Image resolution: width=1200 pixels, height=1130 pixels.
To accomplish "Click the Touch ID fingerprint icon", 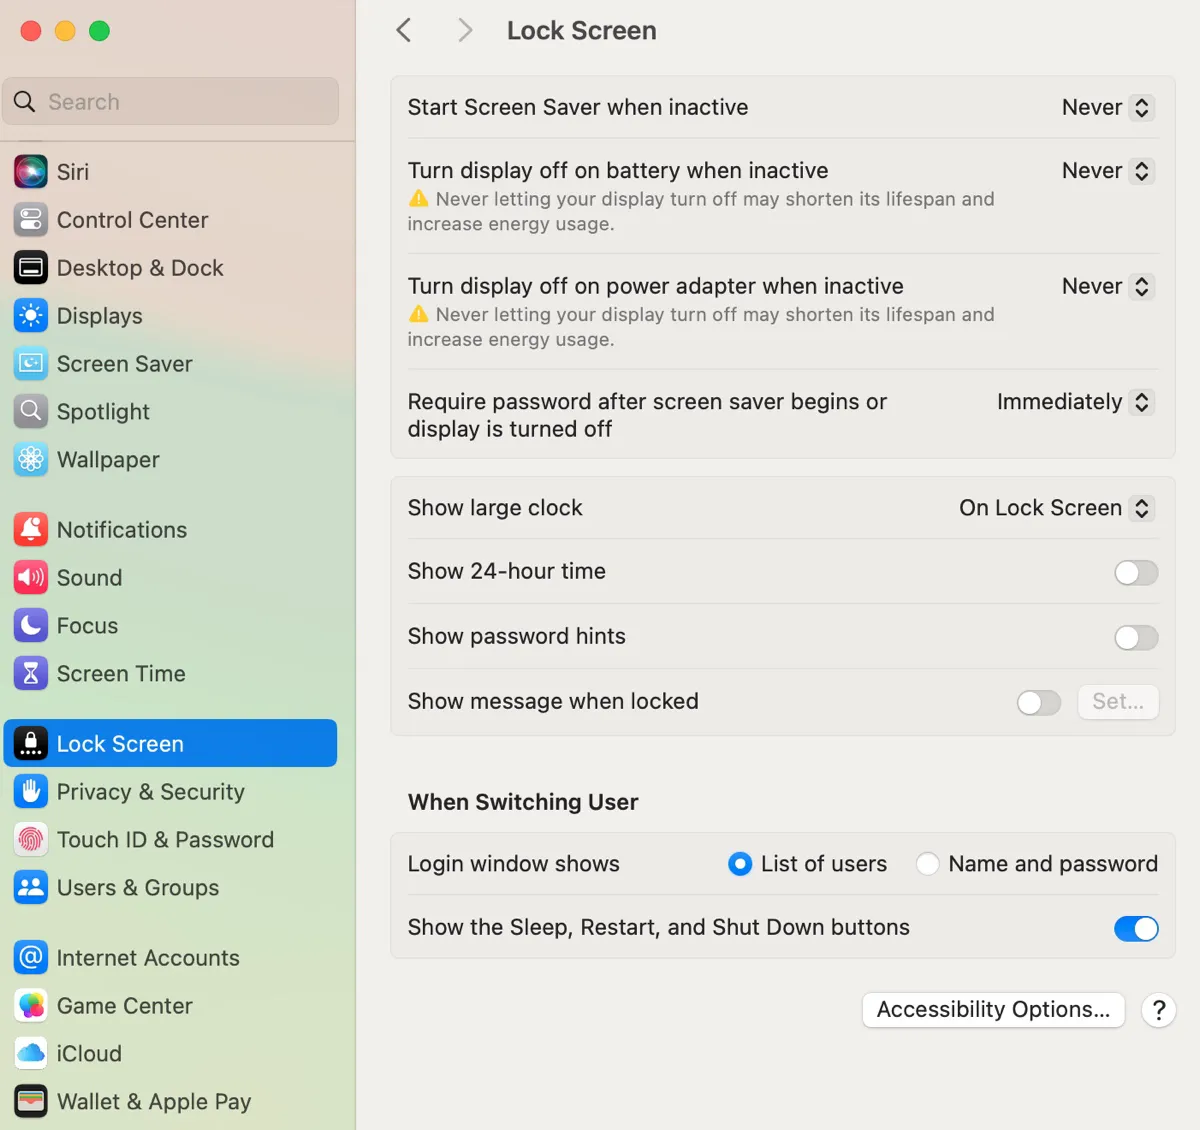I will click(31, 840).
